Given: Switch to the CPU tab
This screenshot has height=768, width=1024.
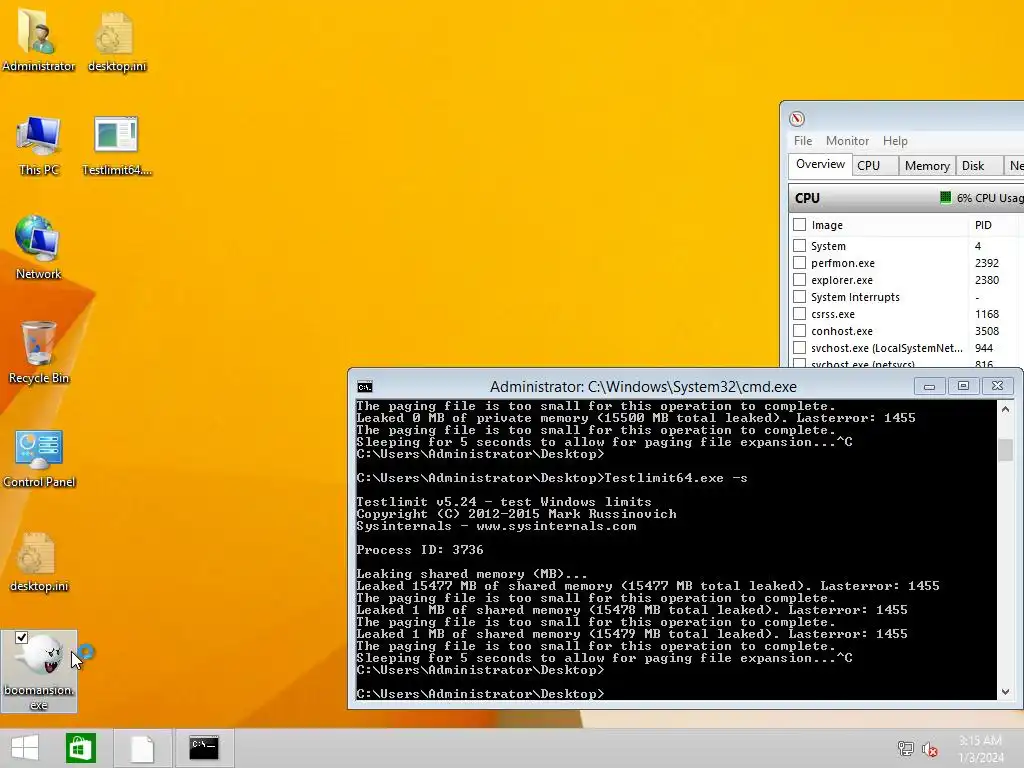Looking at the screenshot, I should pos(874,166).
